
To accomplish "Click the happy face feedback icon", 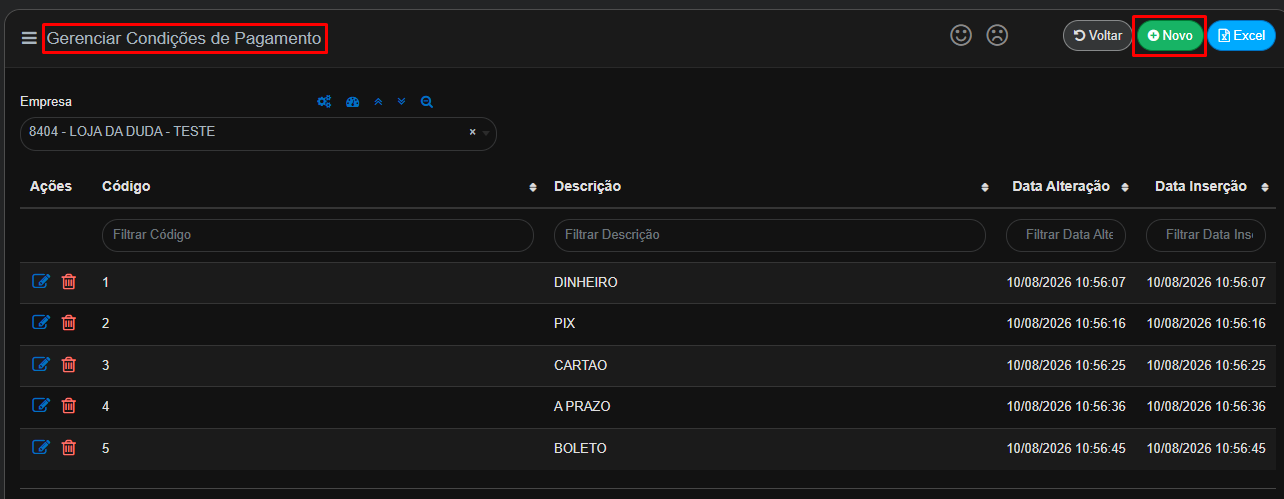I will click(x=961, y=35).
